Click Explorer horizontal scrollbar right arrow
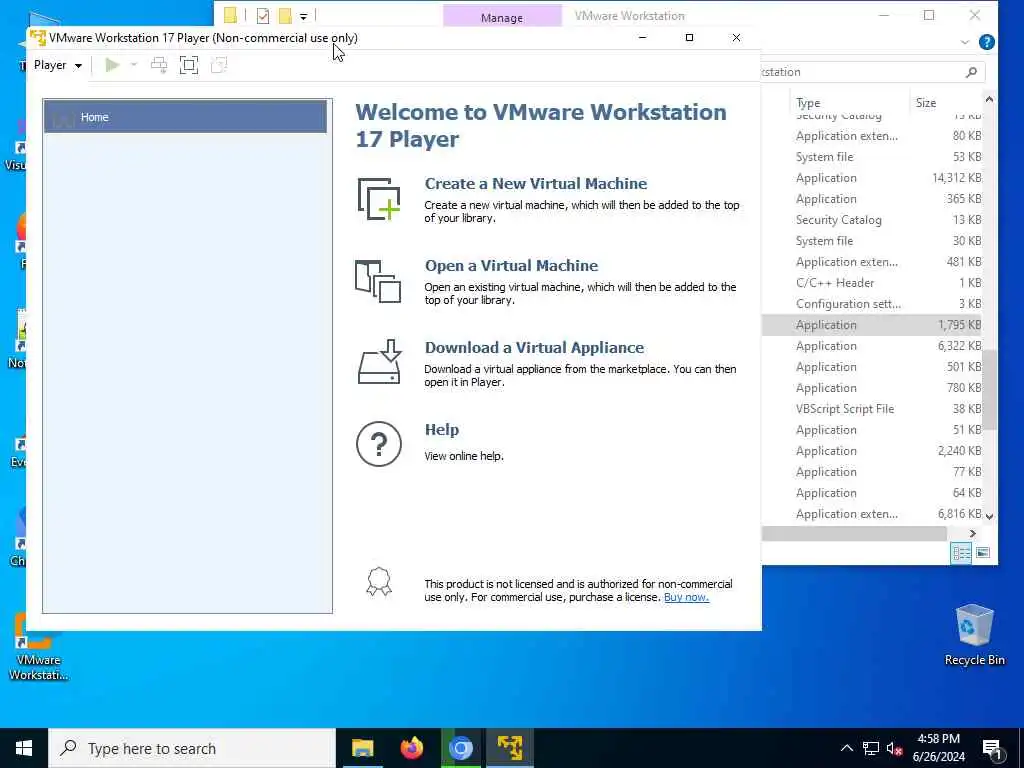 972,534
